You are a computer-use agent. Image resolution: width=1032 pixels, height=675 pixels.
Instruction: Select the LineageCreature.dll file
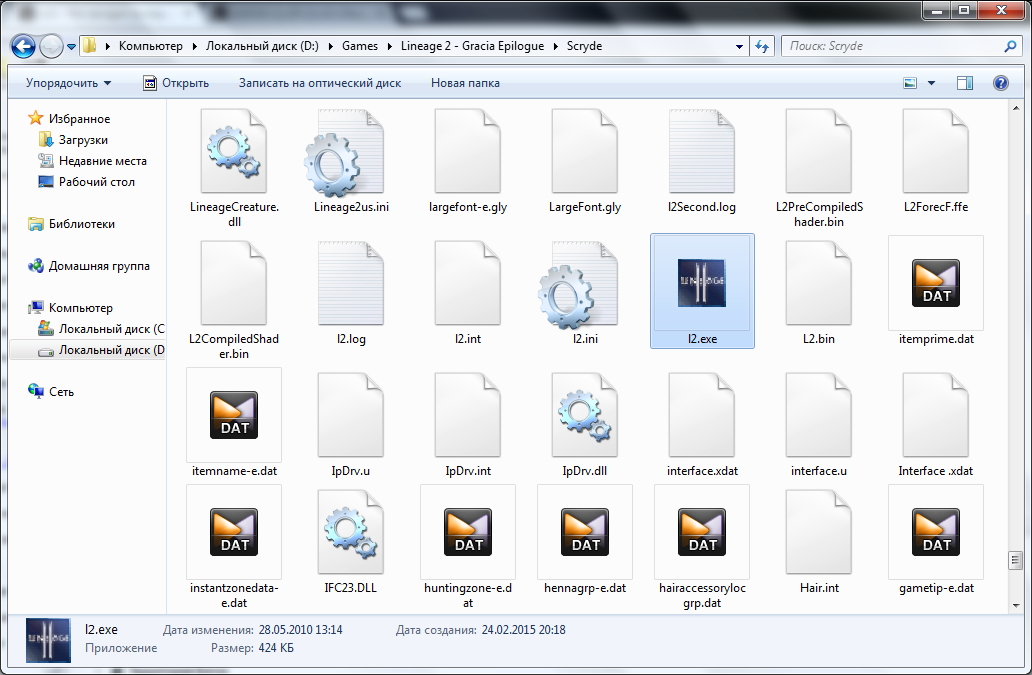click(x=234, y=151)
